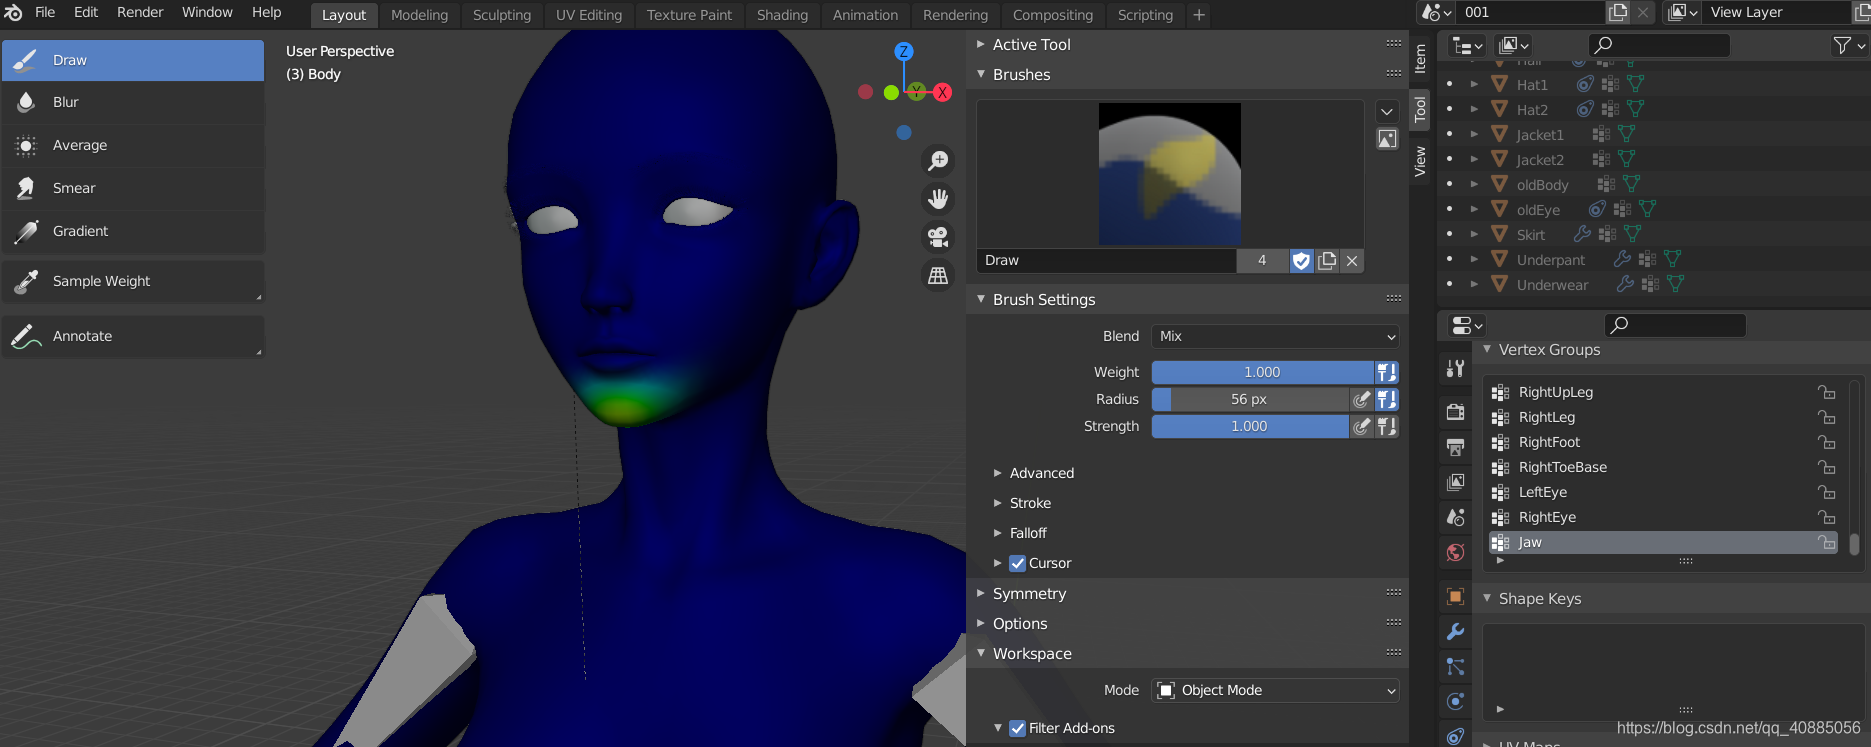Open the World properties tab
Screen dimensions: 1871x747
tap(1455, 552)
